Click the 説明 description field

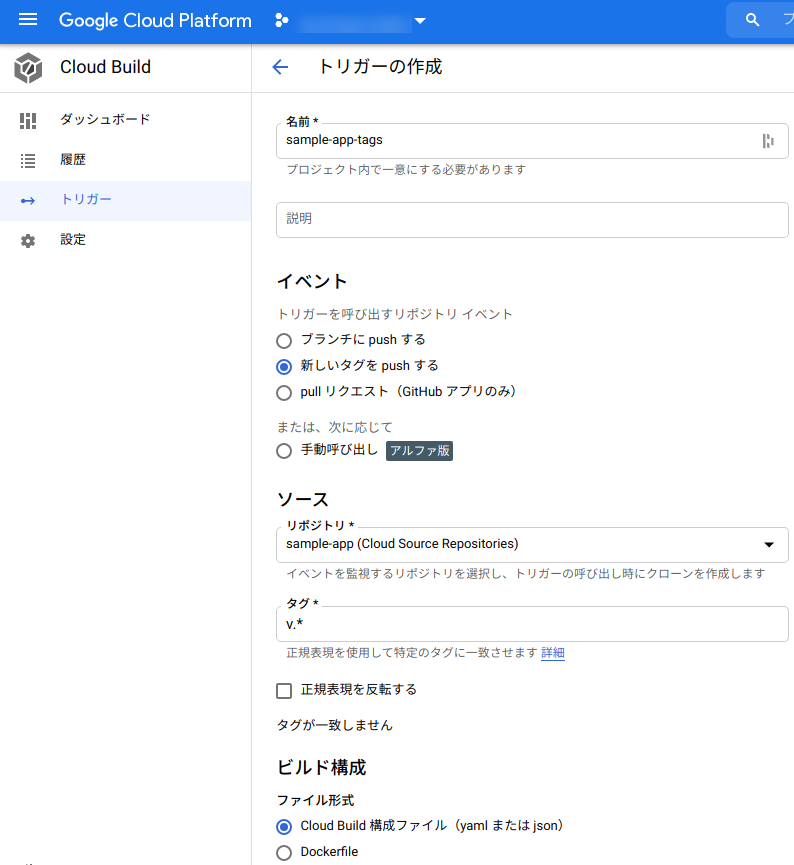click(532, 220)
